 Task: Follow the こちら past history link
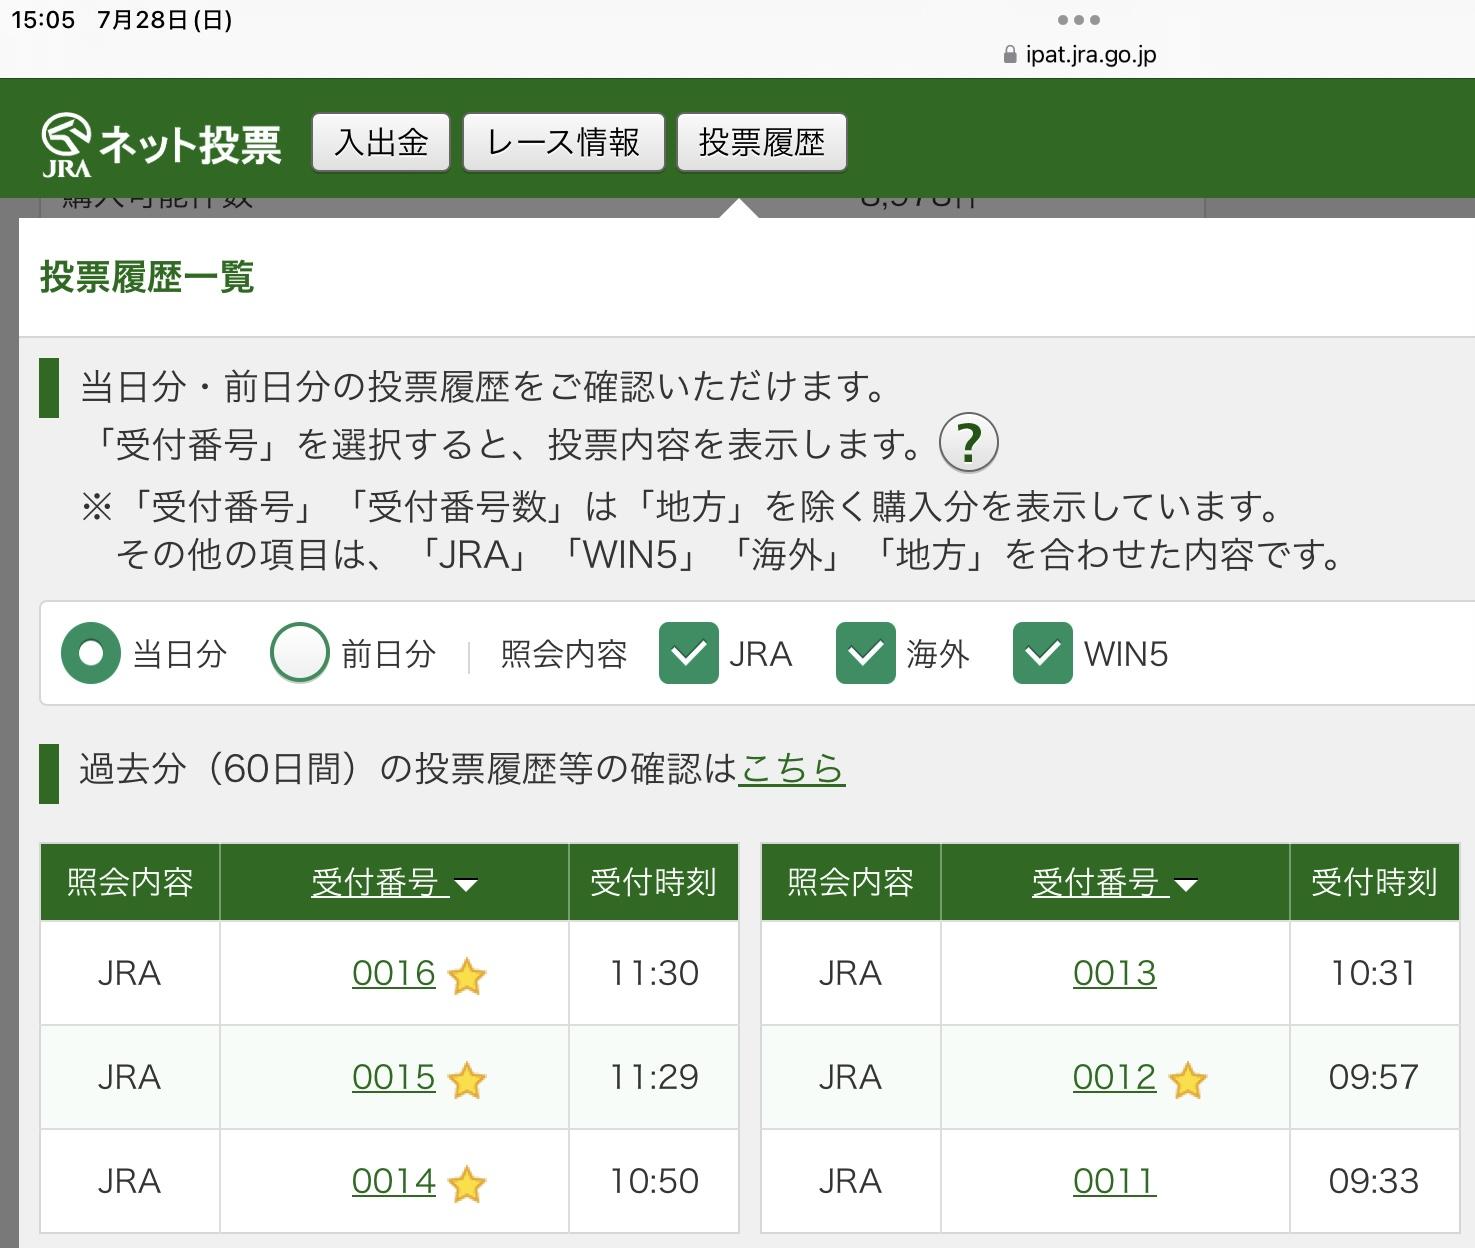pos(791,768)
